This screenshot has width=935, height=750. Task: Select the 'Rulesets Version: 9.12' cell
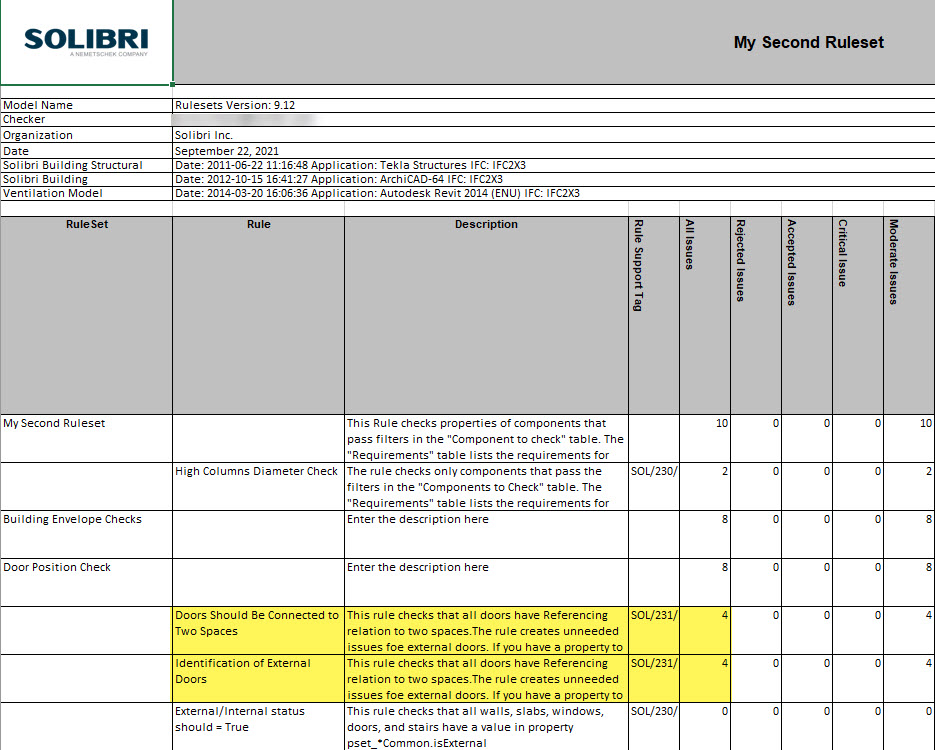pyautogui.click(x=553, y=105)
